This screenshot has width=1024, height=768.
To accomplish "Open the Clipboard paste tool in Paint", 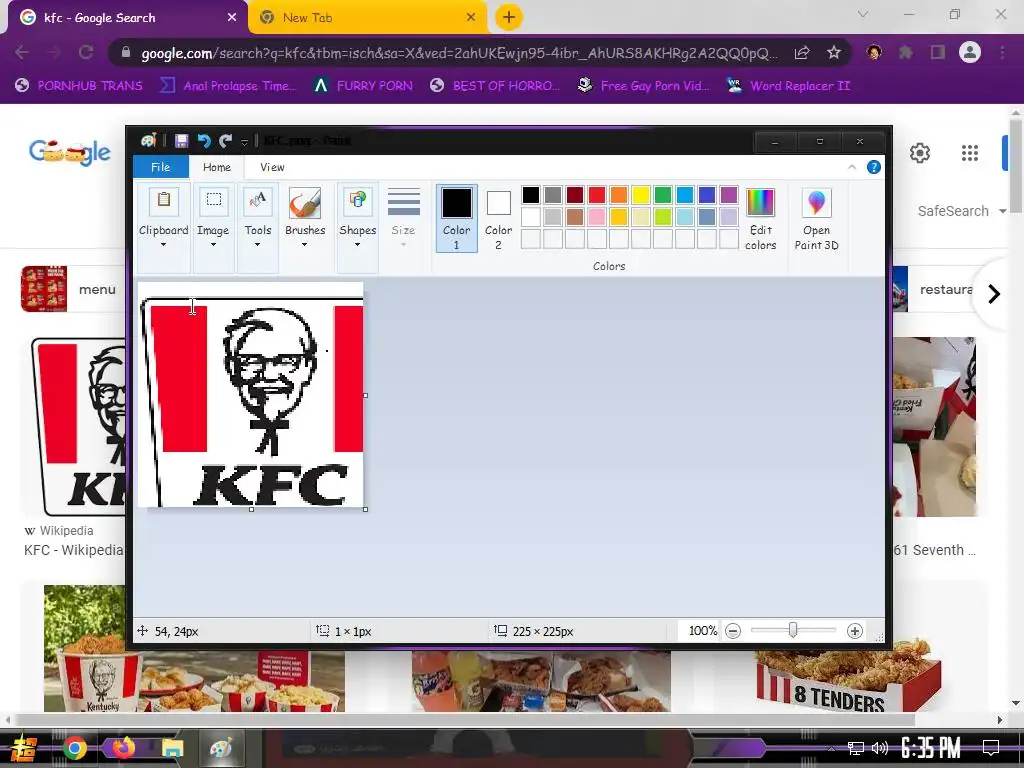I will tap(164, 201).
